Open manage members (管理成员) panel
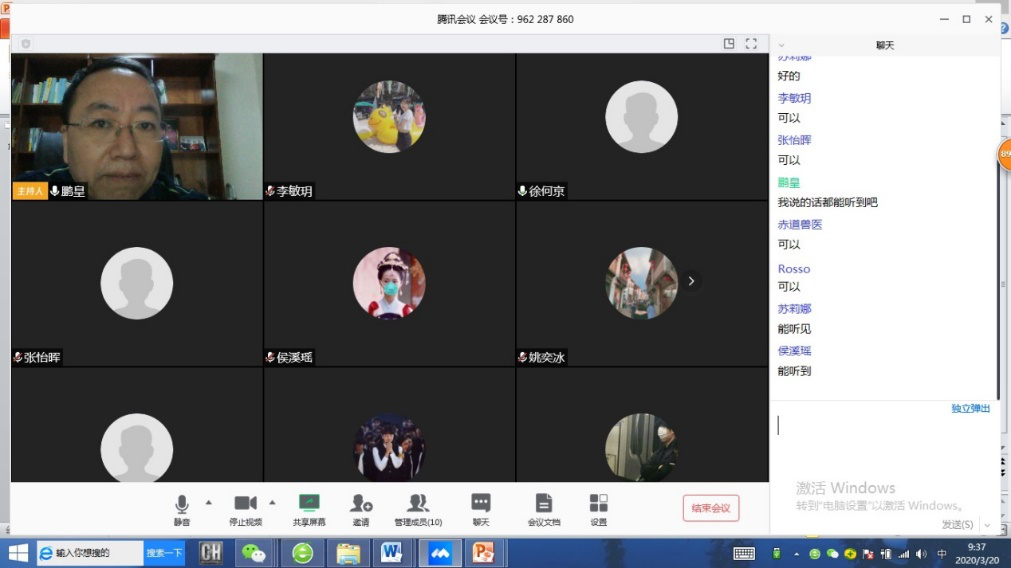1011x568 pixels. coord(418,507)
